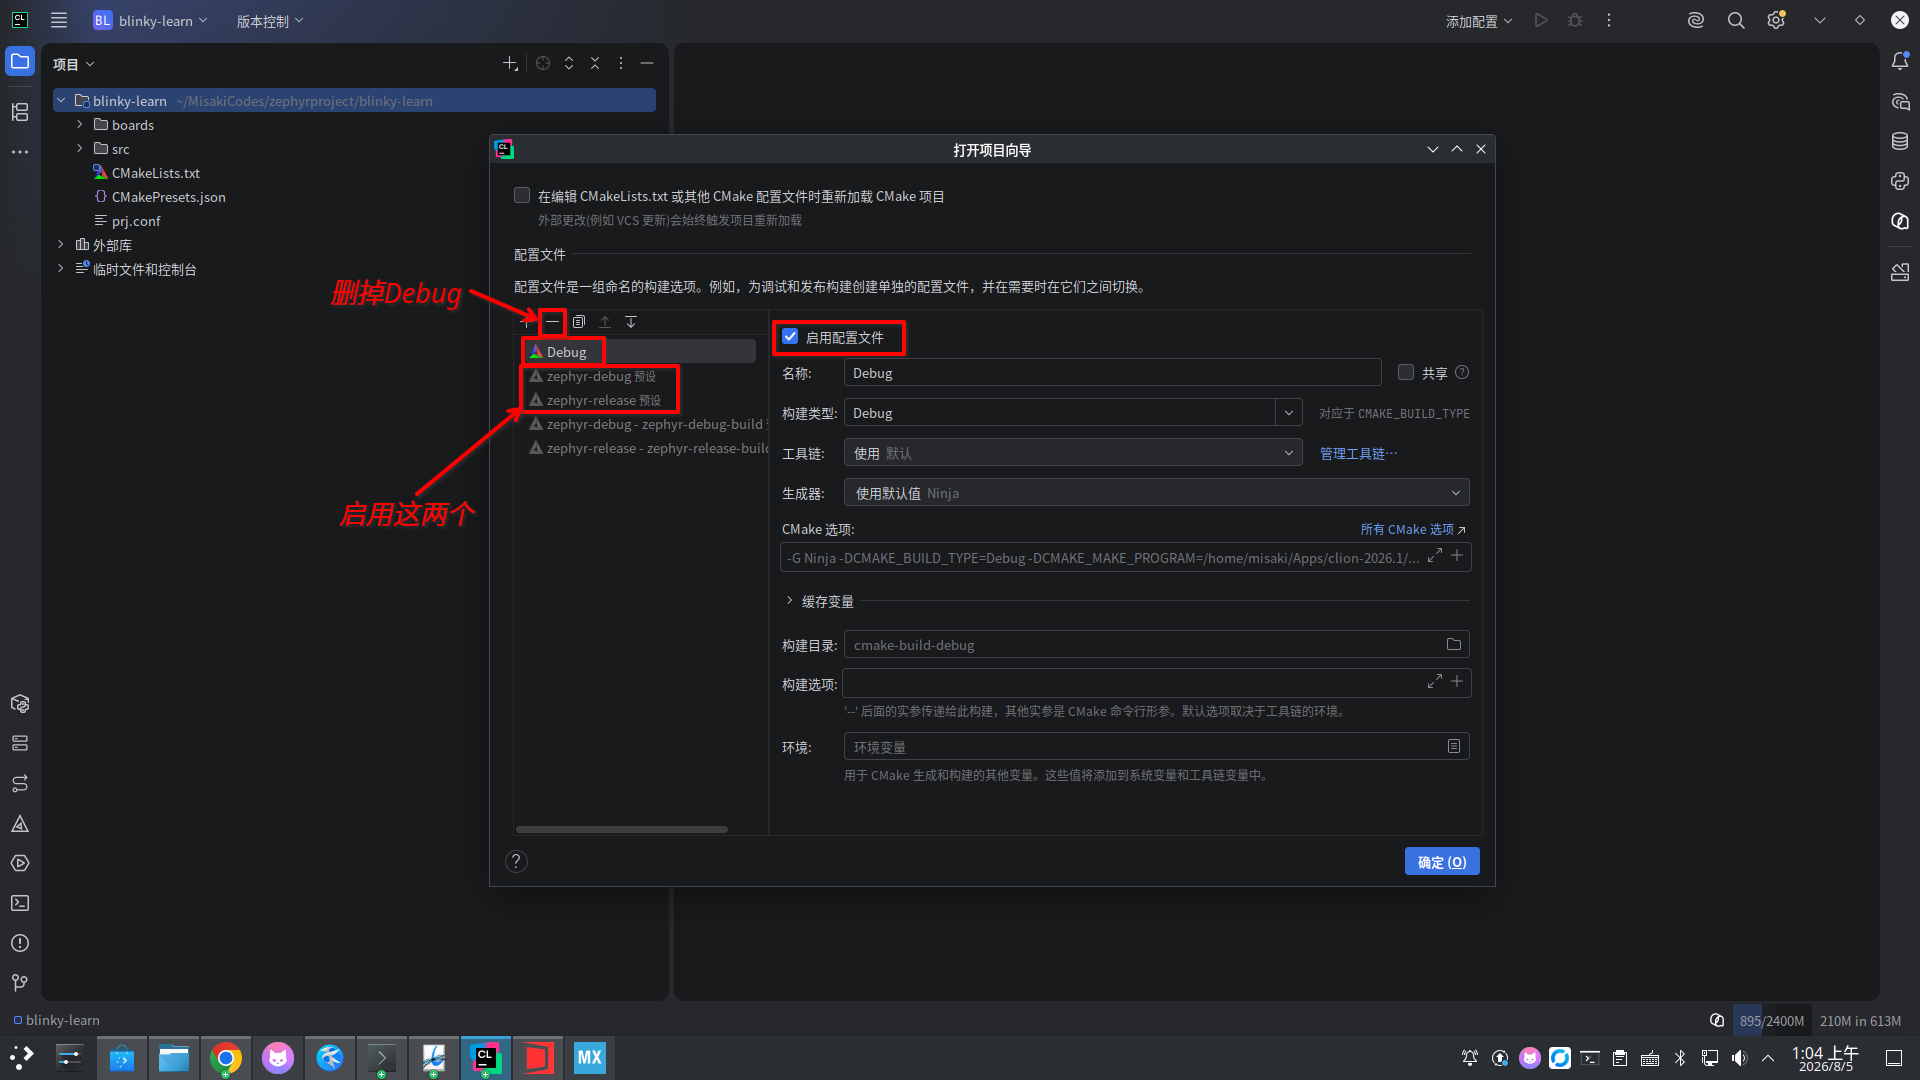Add a new CMake profile

tap(527, 322)
